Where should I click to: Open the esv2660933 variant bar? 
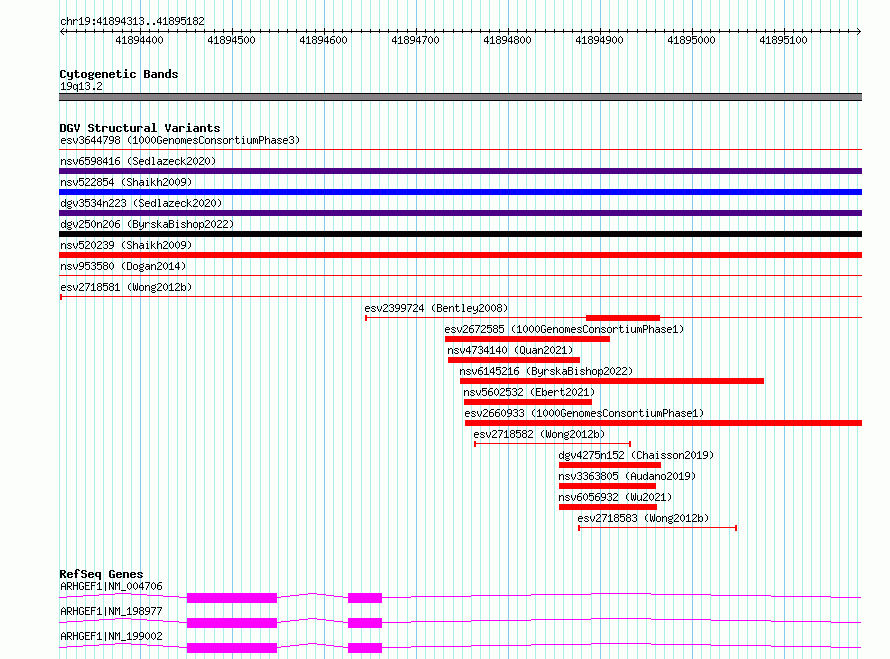(664, 423)
